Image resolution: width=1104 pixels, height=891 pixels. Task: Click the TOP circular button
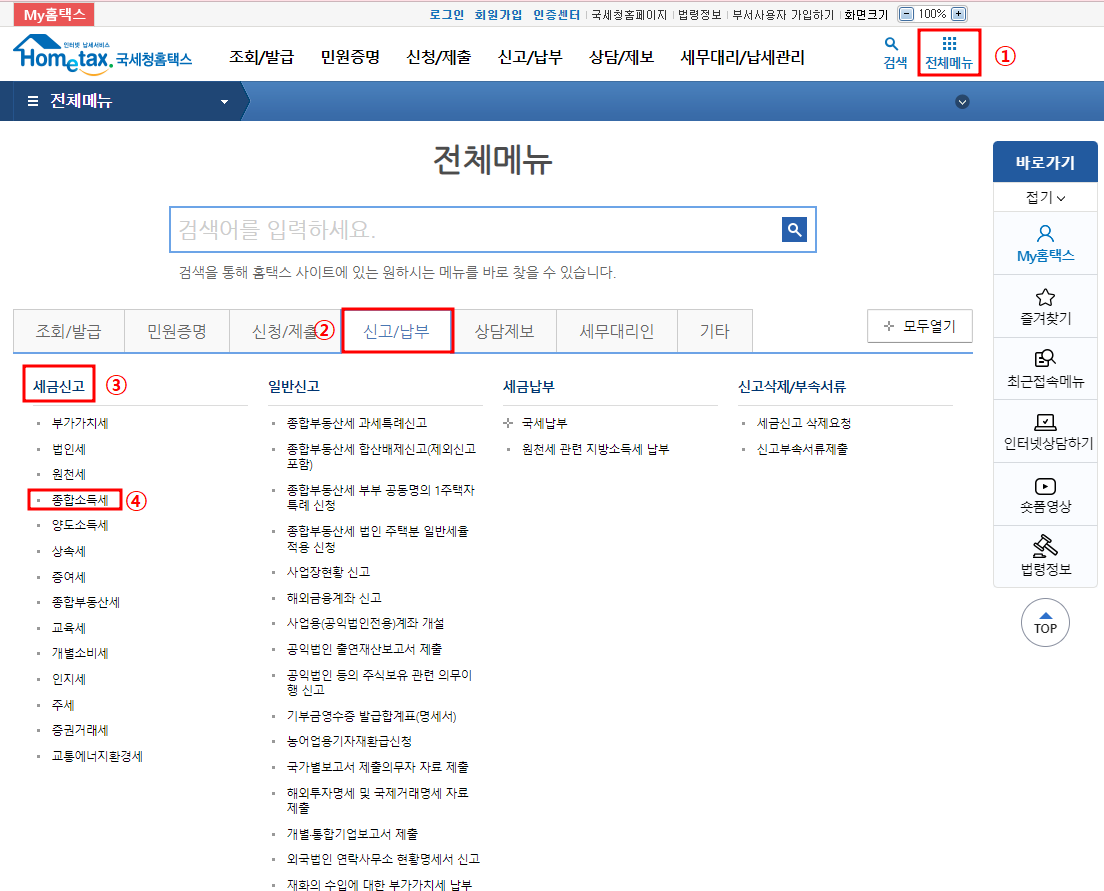pos(1045,622)
